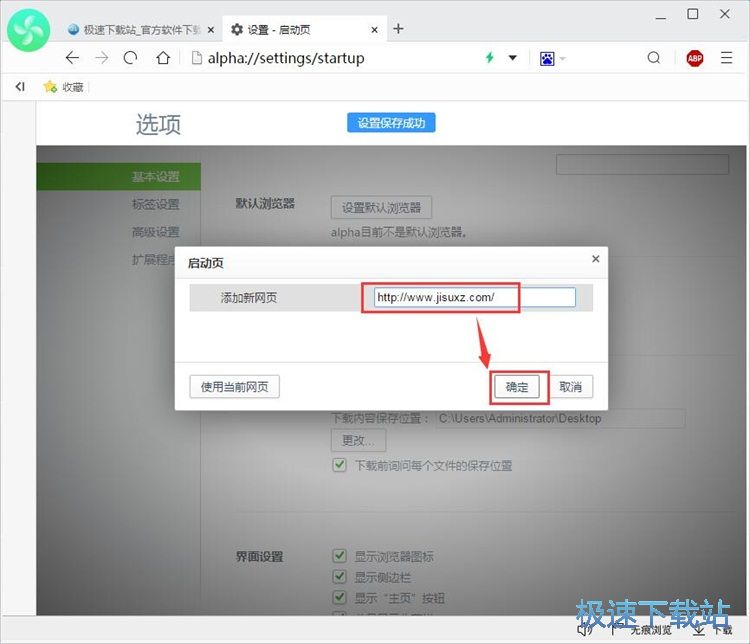Click the new webpage URL input field
This screenshot has height=644, width=750.
pyautogui.click(x=474, y=297)
